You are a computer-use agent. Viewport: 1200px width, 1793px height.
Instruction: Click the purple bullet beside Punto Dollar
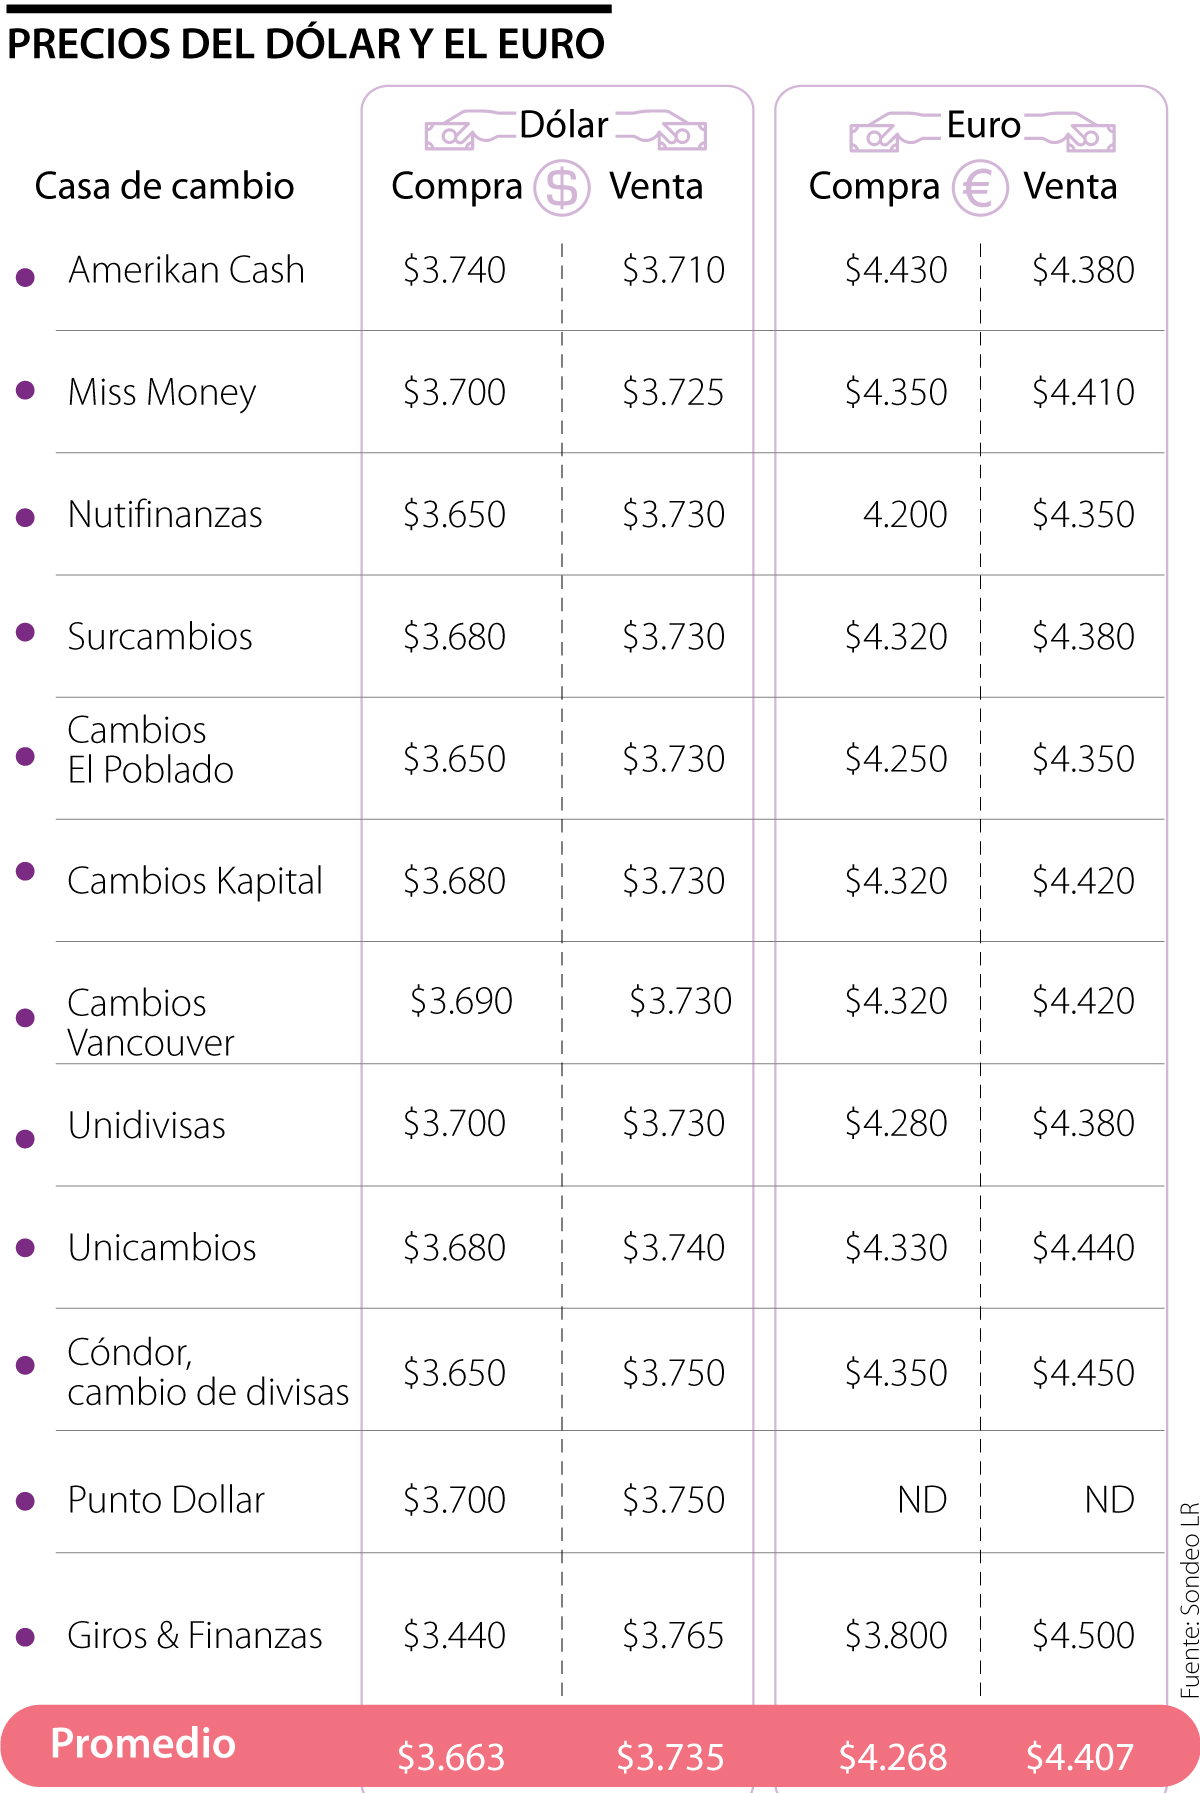[26, 1501]
